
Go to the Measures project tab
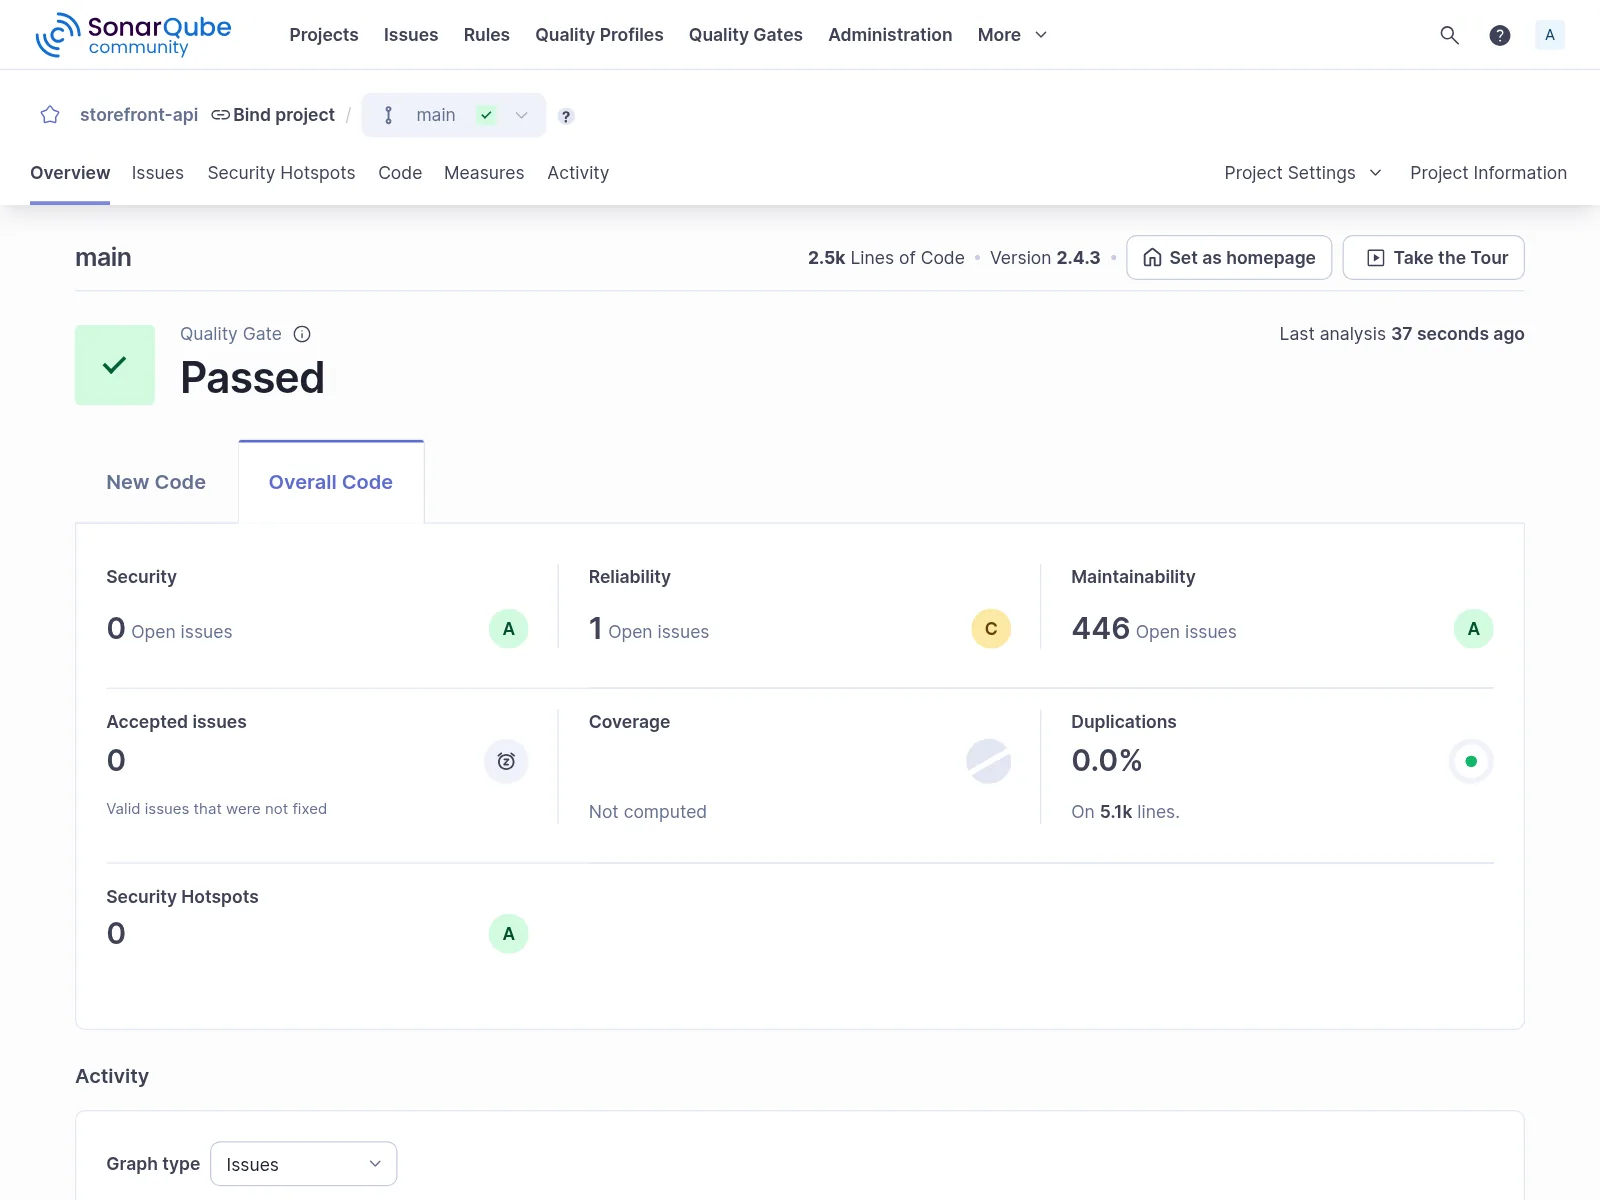click(x=484, y=173)
